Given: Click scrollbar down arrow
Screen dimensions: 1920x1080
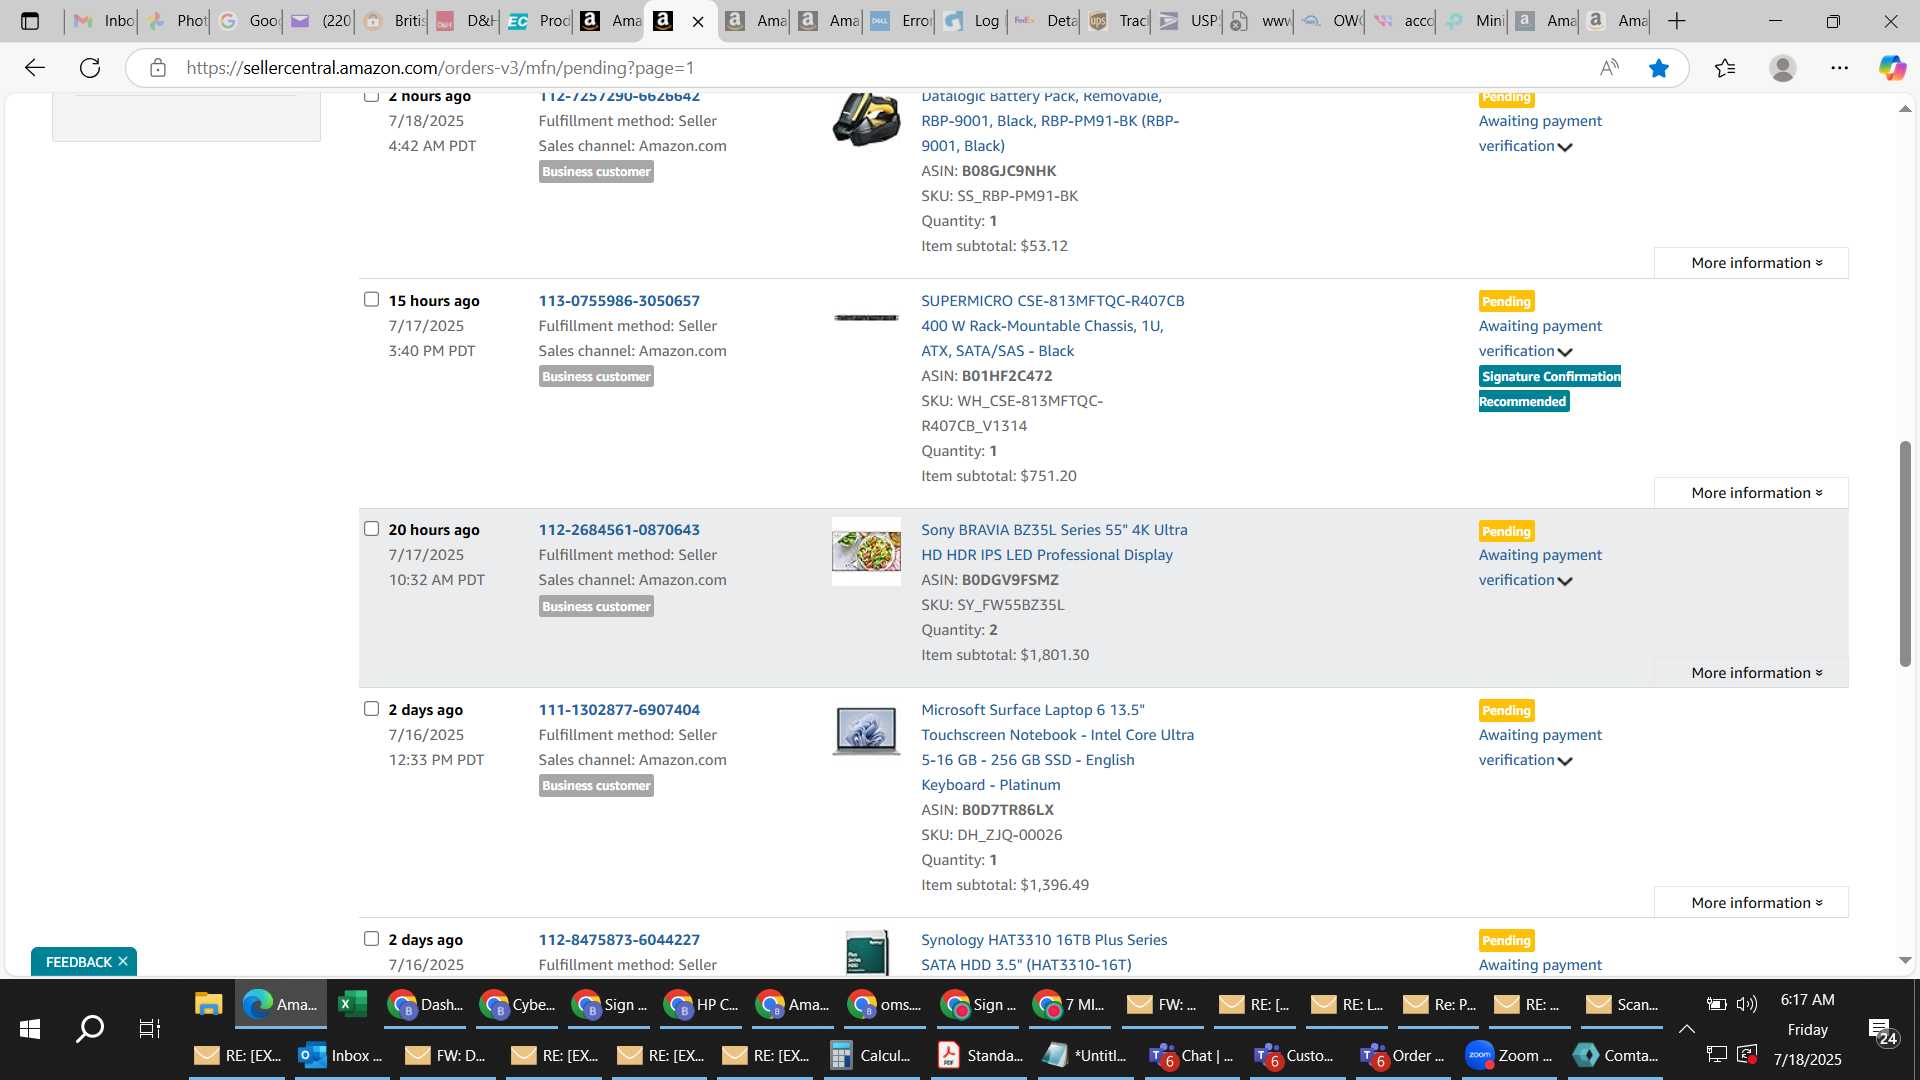Looking at the screenshot, I should [x=1904, y=960].
